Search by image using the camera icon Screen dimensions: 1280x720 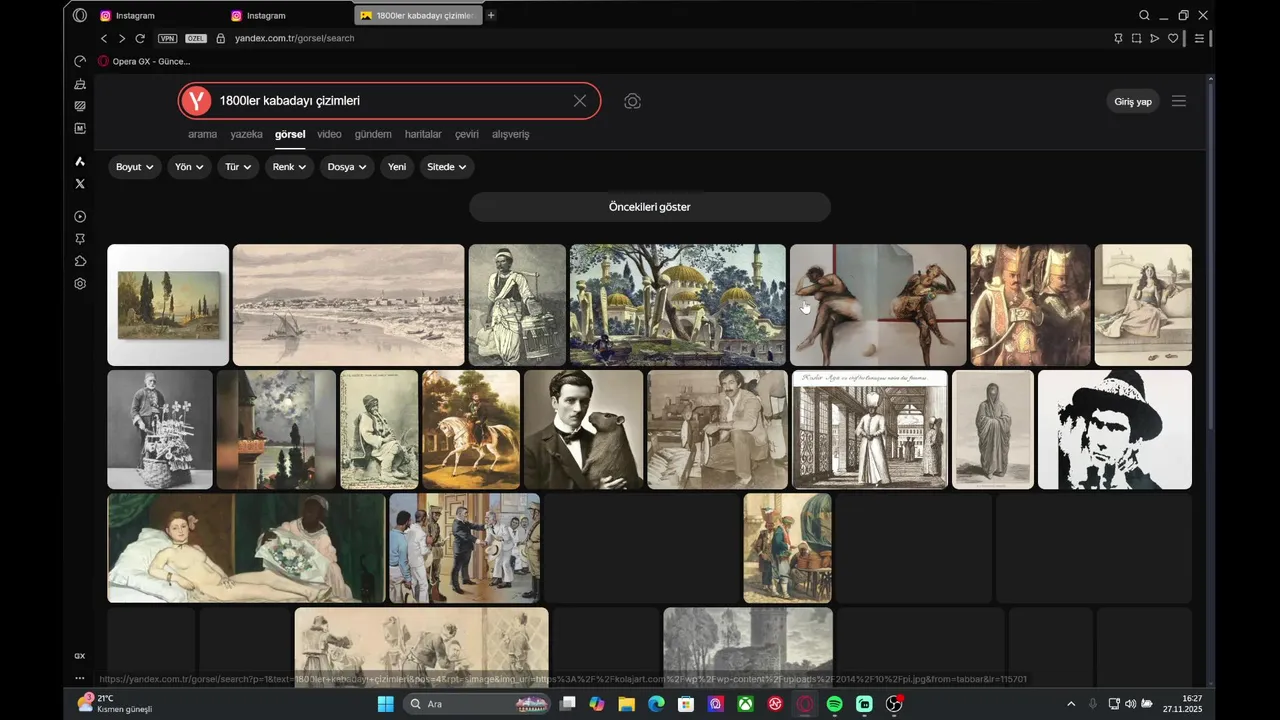tap(632, 101)
